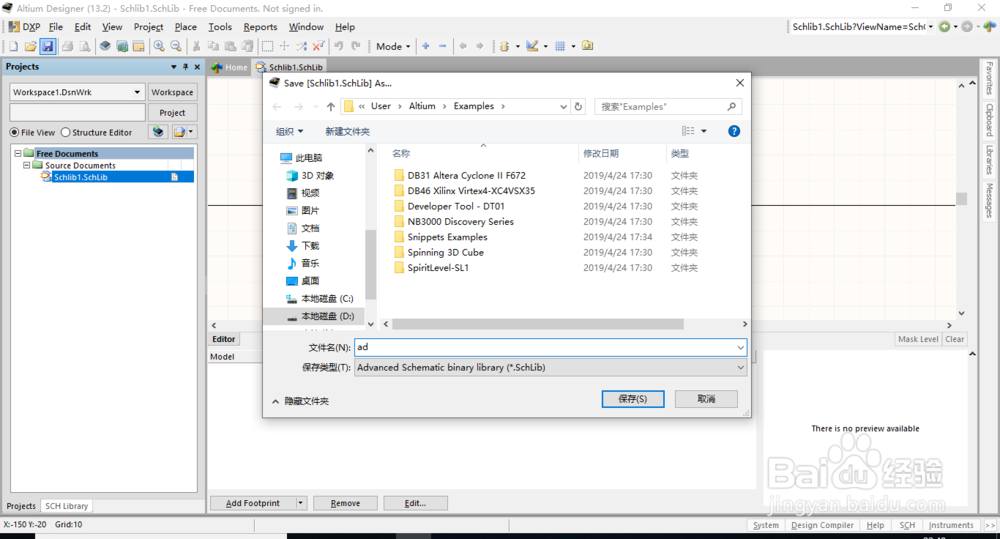
Task: Click the Remove button below Model list
Action: click(x=345, y=503)
